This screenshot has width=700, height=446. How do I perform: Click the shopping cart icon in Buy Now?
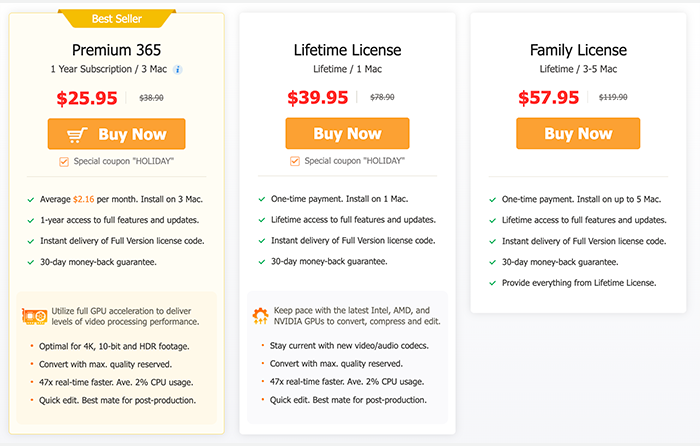tap(77, 135)
